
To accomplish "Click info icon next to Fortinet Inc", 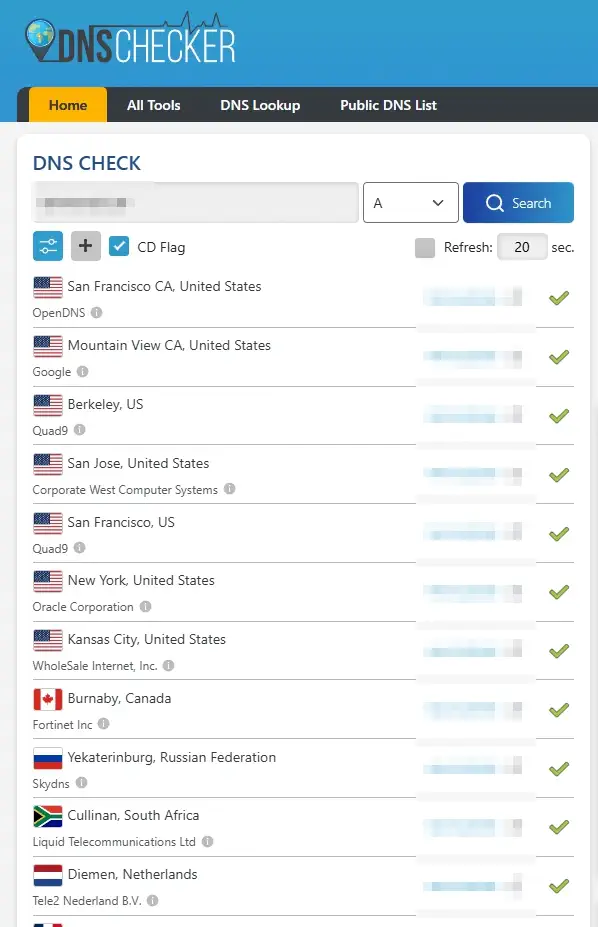I will tap(103, 724).
